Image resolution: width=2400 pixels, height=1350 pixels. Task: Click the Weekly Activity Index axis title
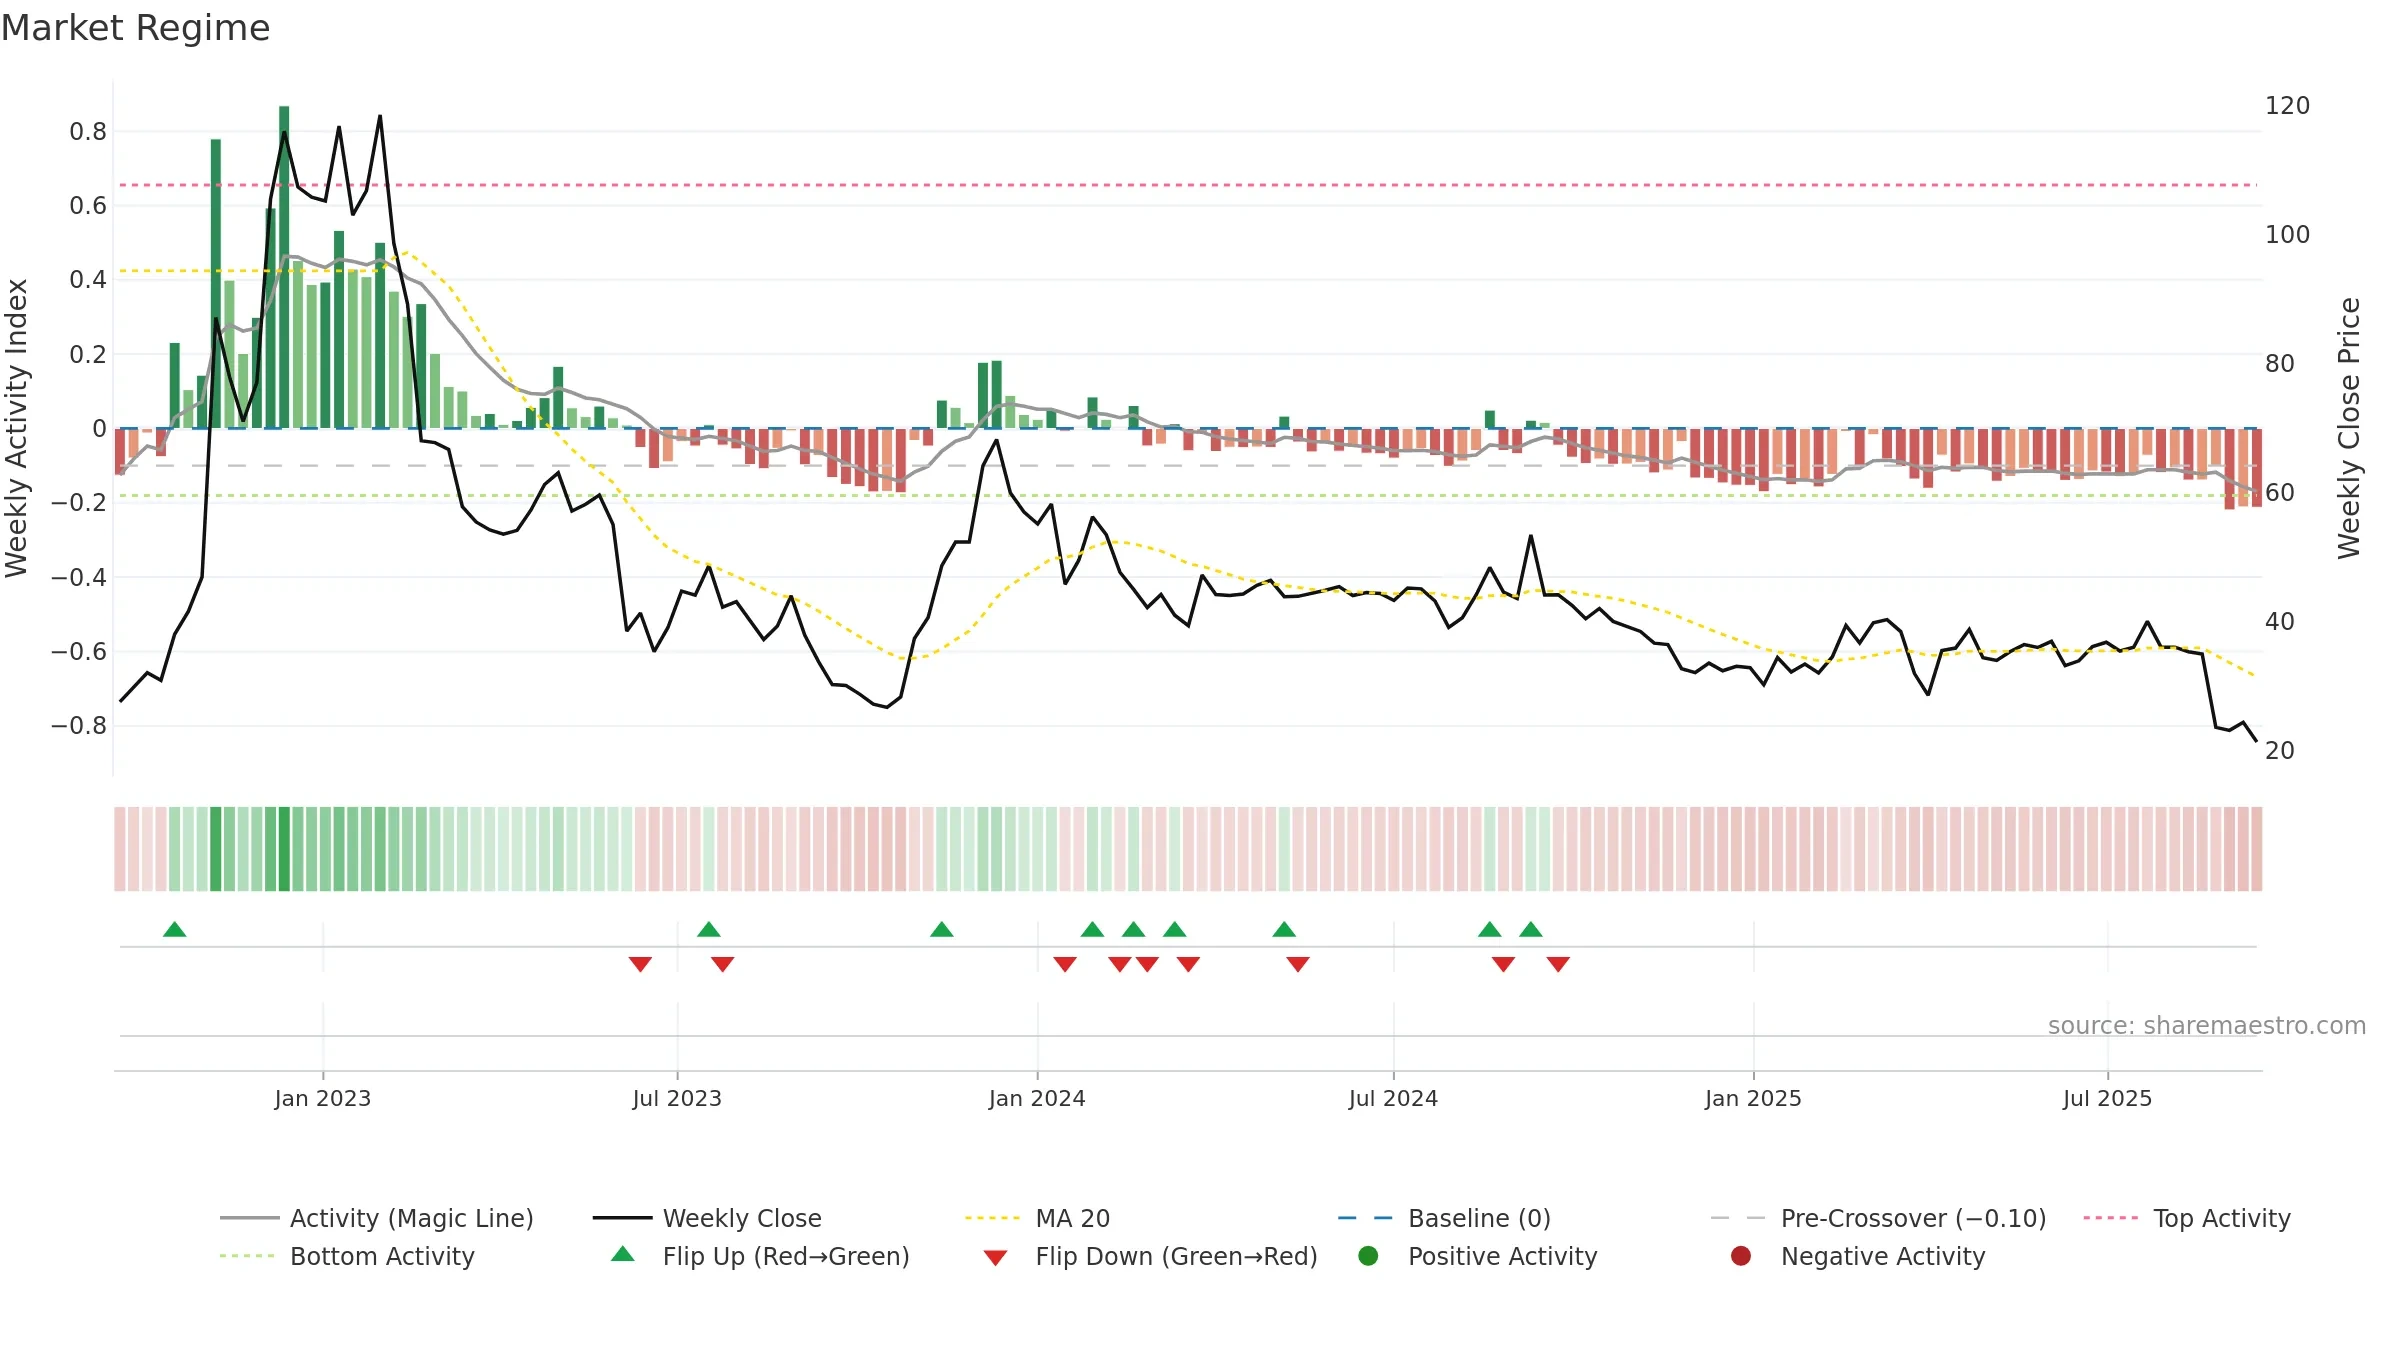[x=16, y=428]
